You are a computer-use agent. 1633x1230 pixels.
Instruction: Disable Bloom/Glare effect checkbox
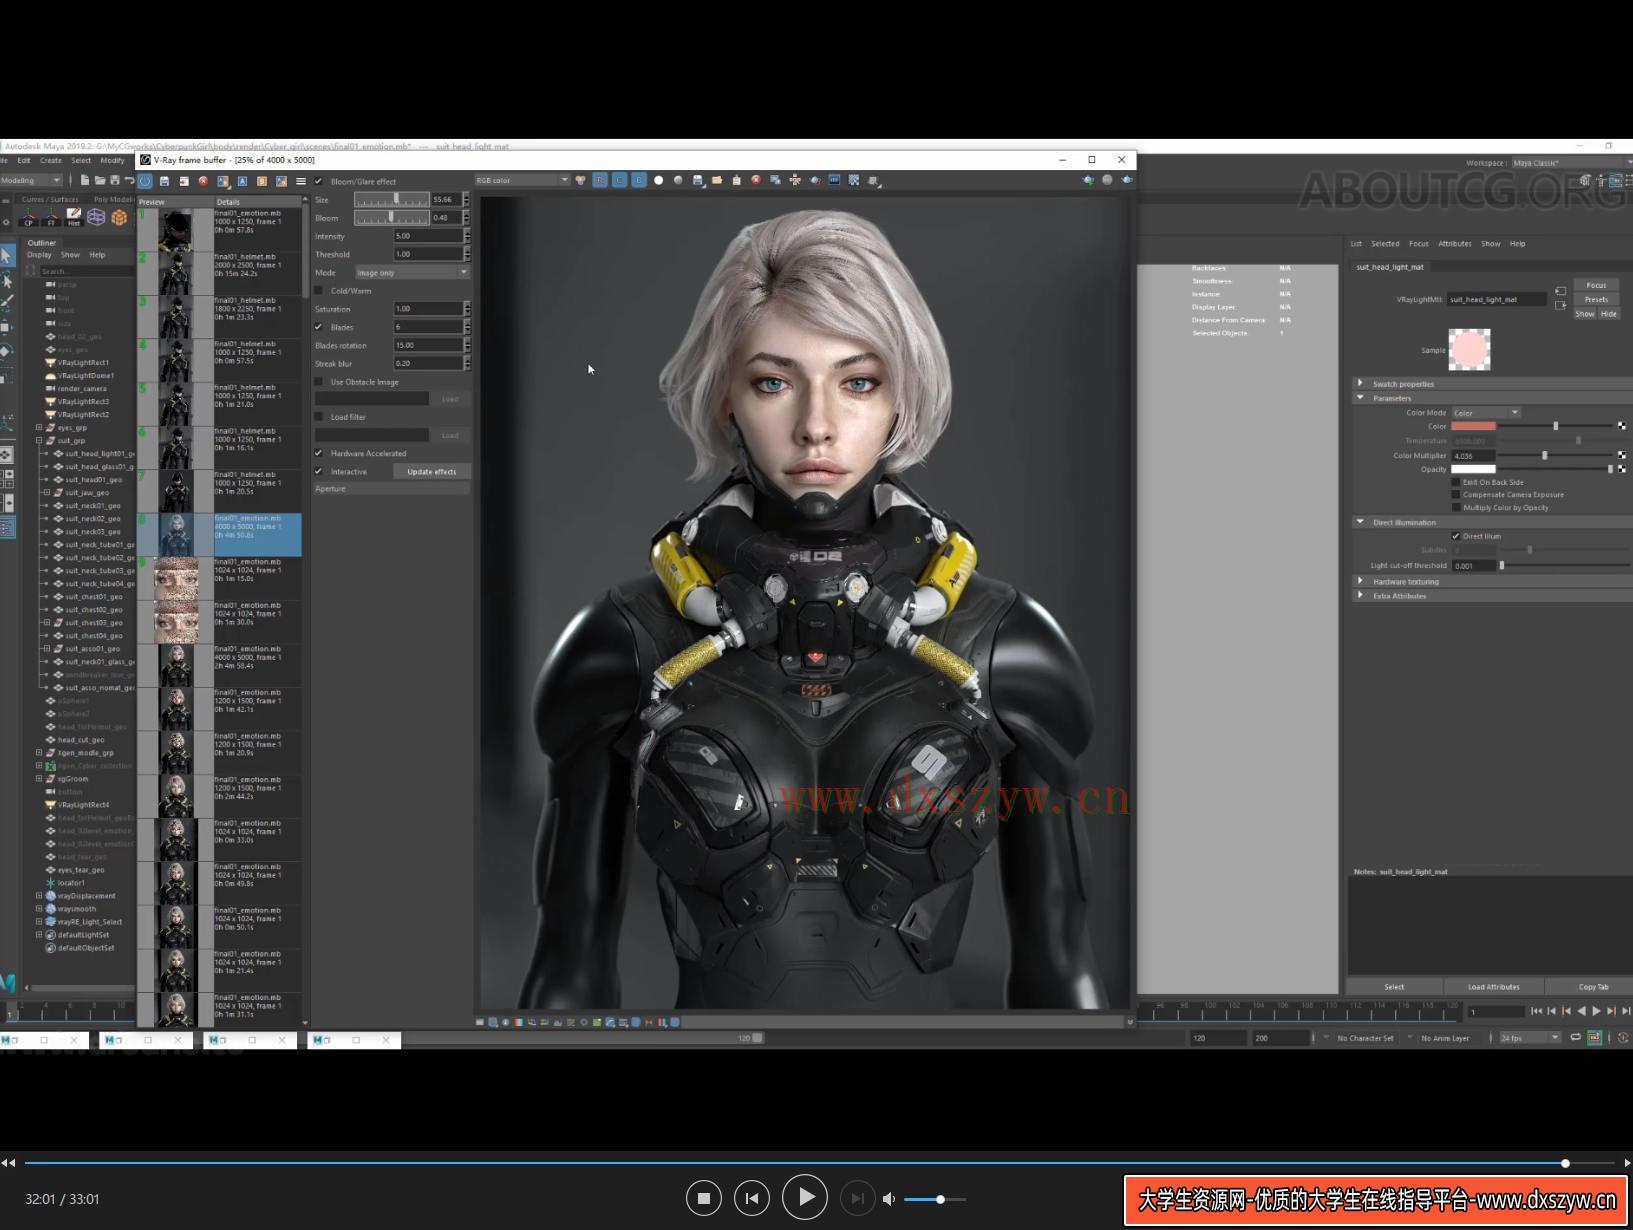(319, 182)
